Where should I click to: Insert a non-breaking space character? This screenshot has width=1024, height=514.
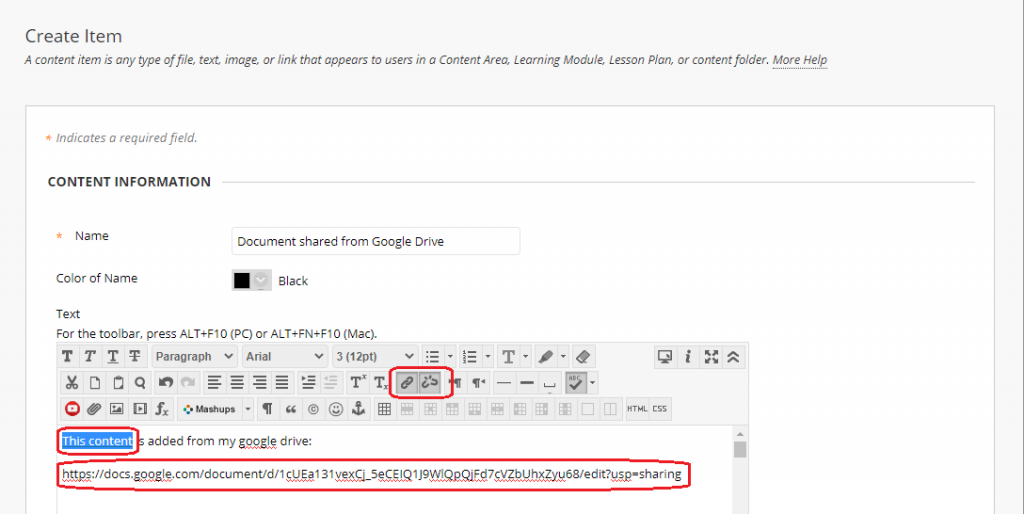549,383
